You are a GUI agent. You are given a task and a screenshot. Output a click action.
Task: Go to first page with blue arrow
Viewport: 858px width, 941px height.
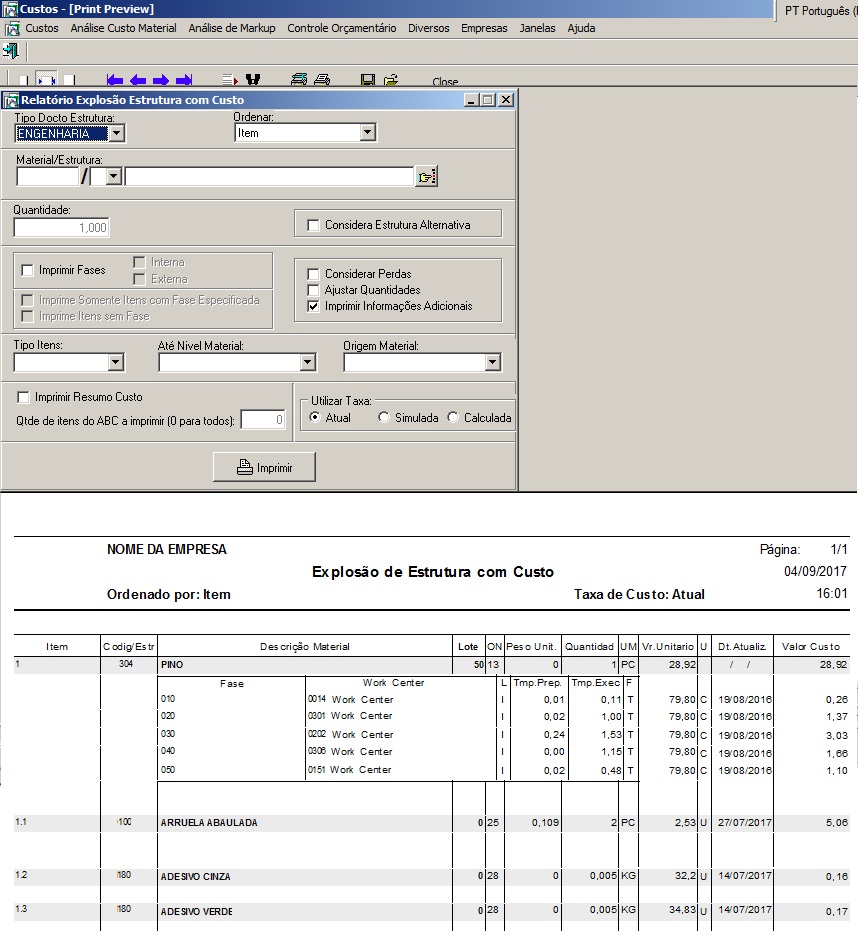(x=115, y=80)
